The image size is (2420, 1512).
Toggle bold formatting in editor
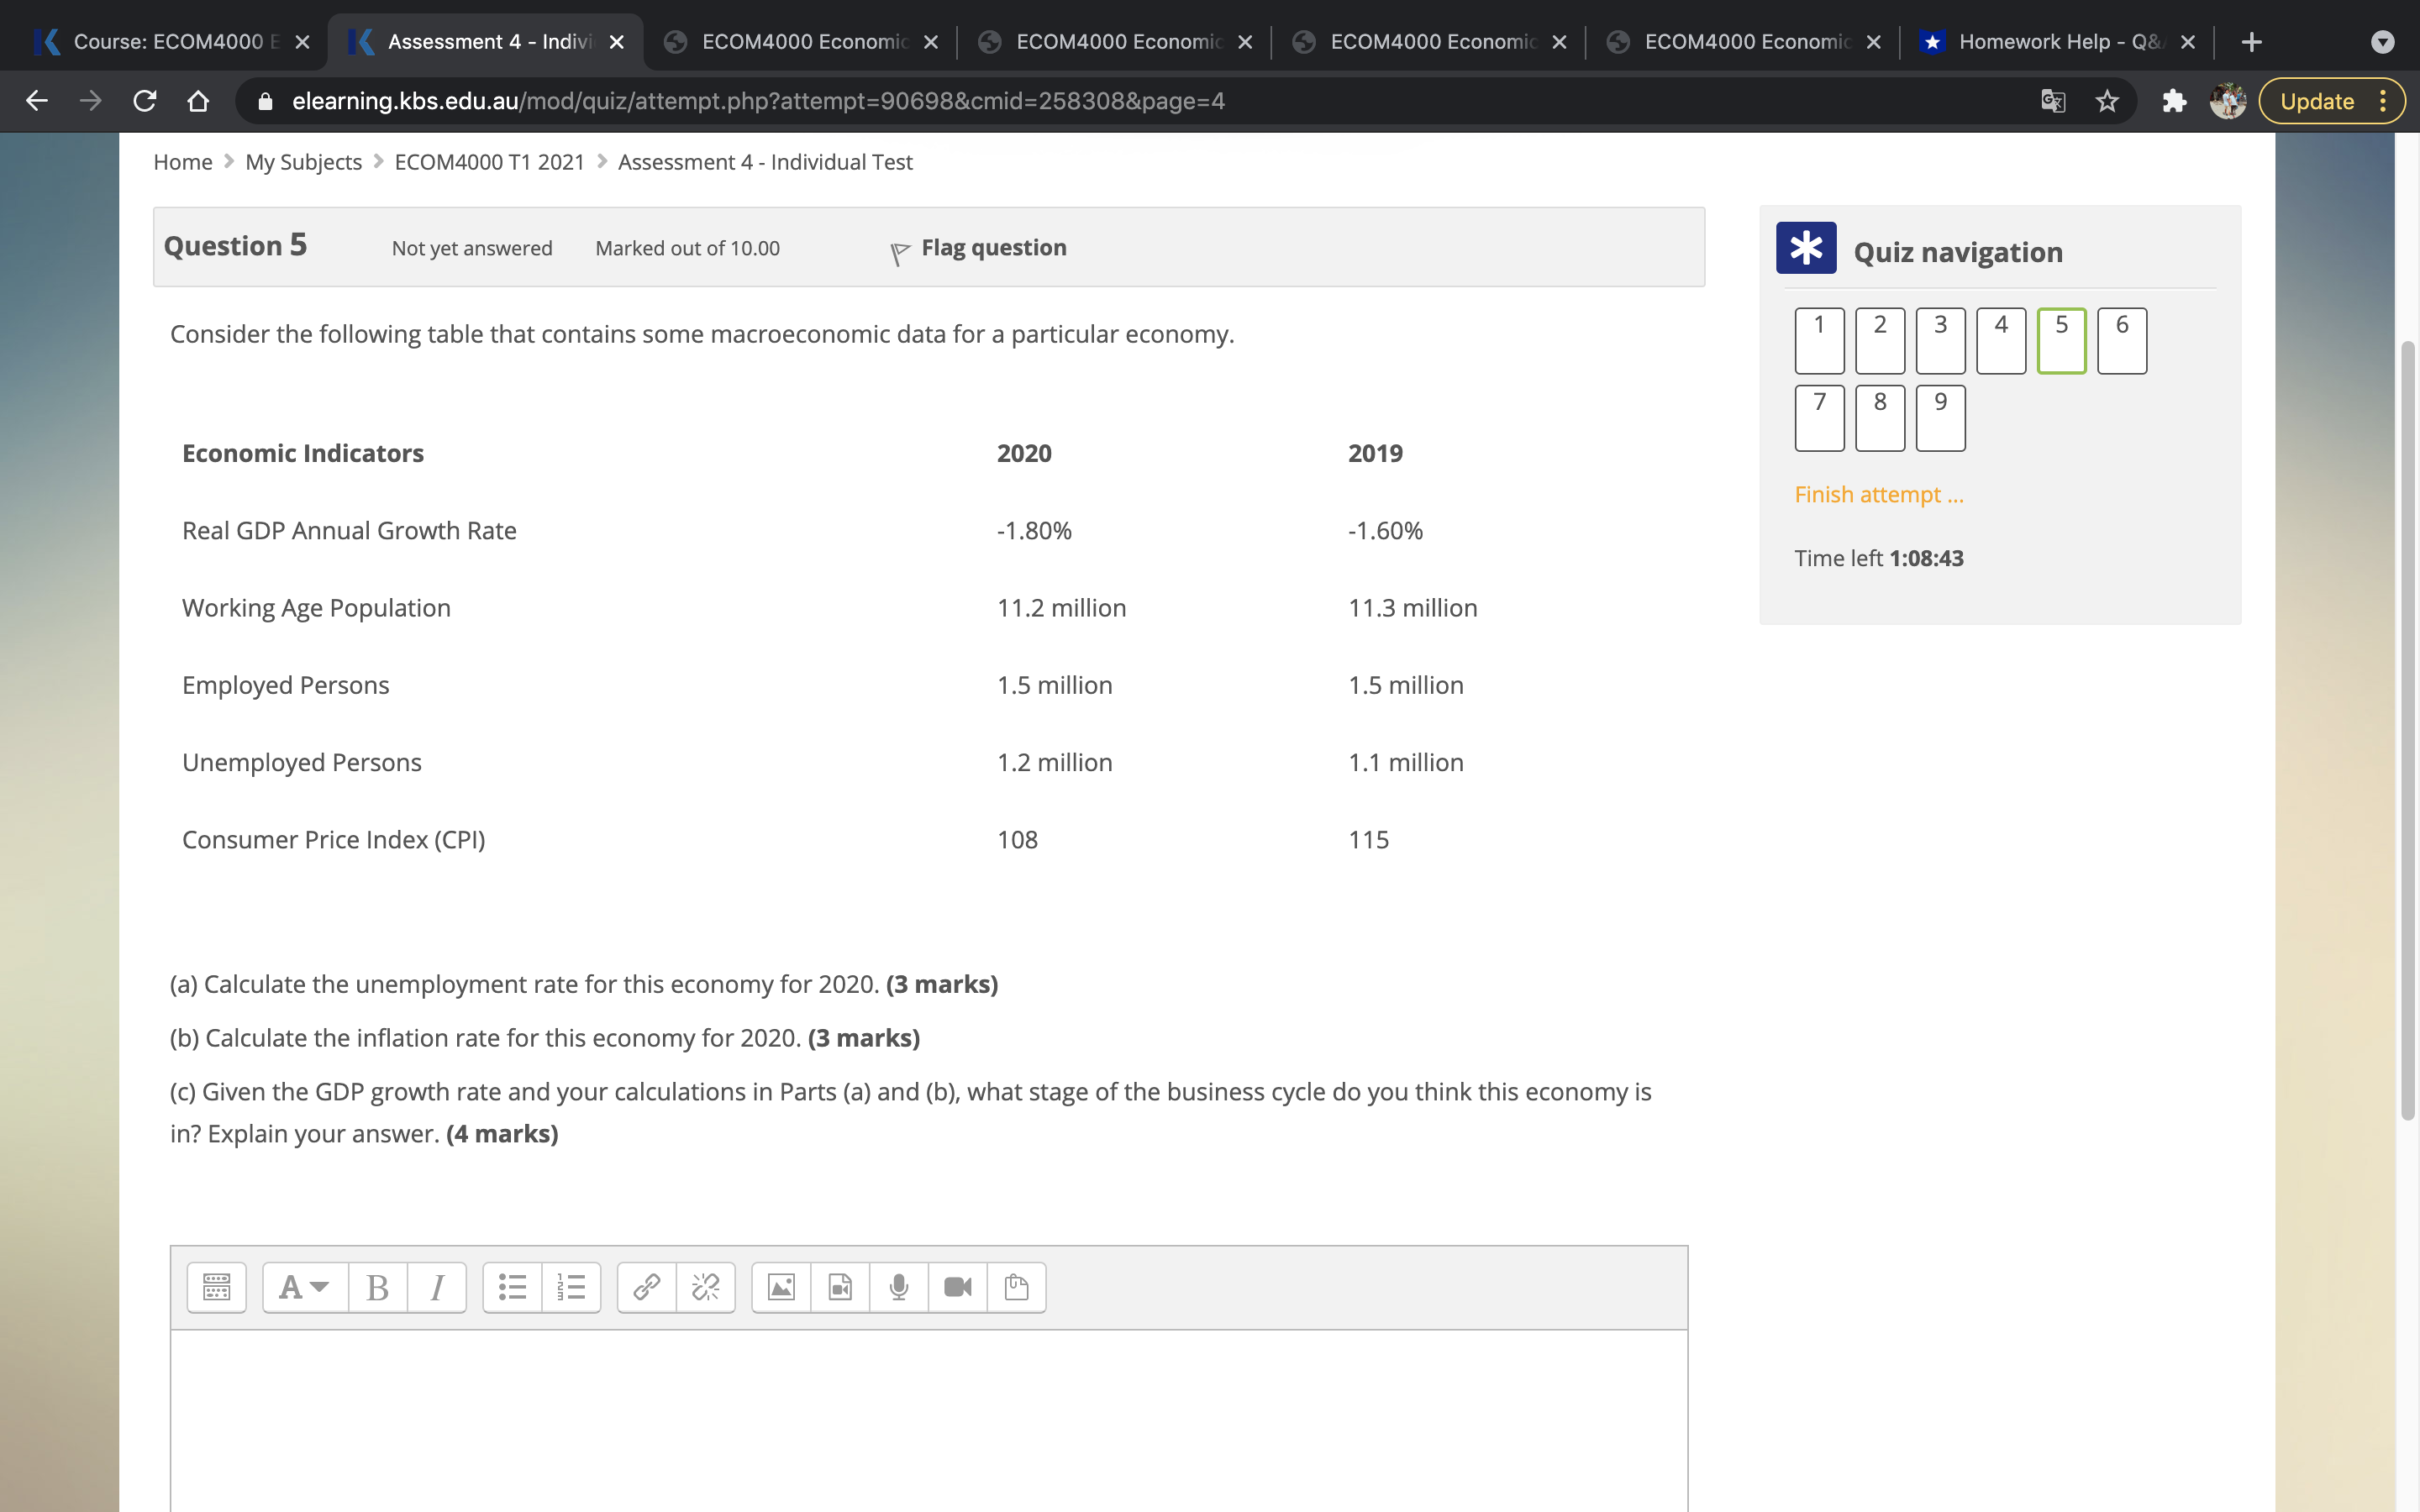377,1286
